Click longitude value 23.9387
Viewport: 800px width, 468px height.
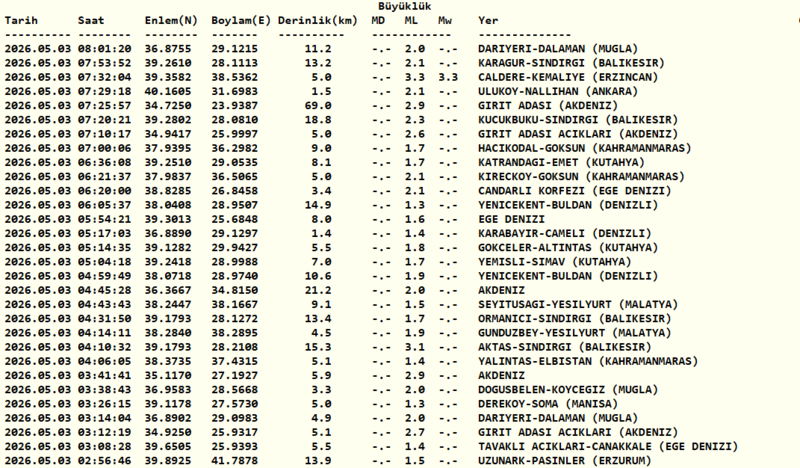click(235, 106)
